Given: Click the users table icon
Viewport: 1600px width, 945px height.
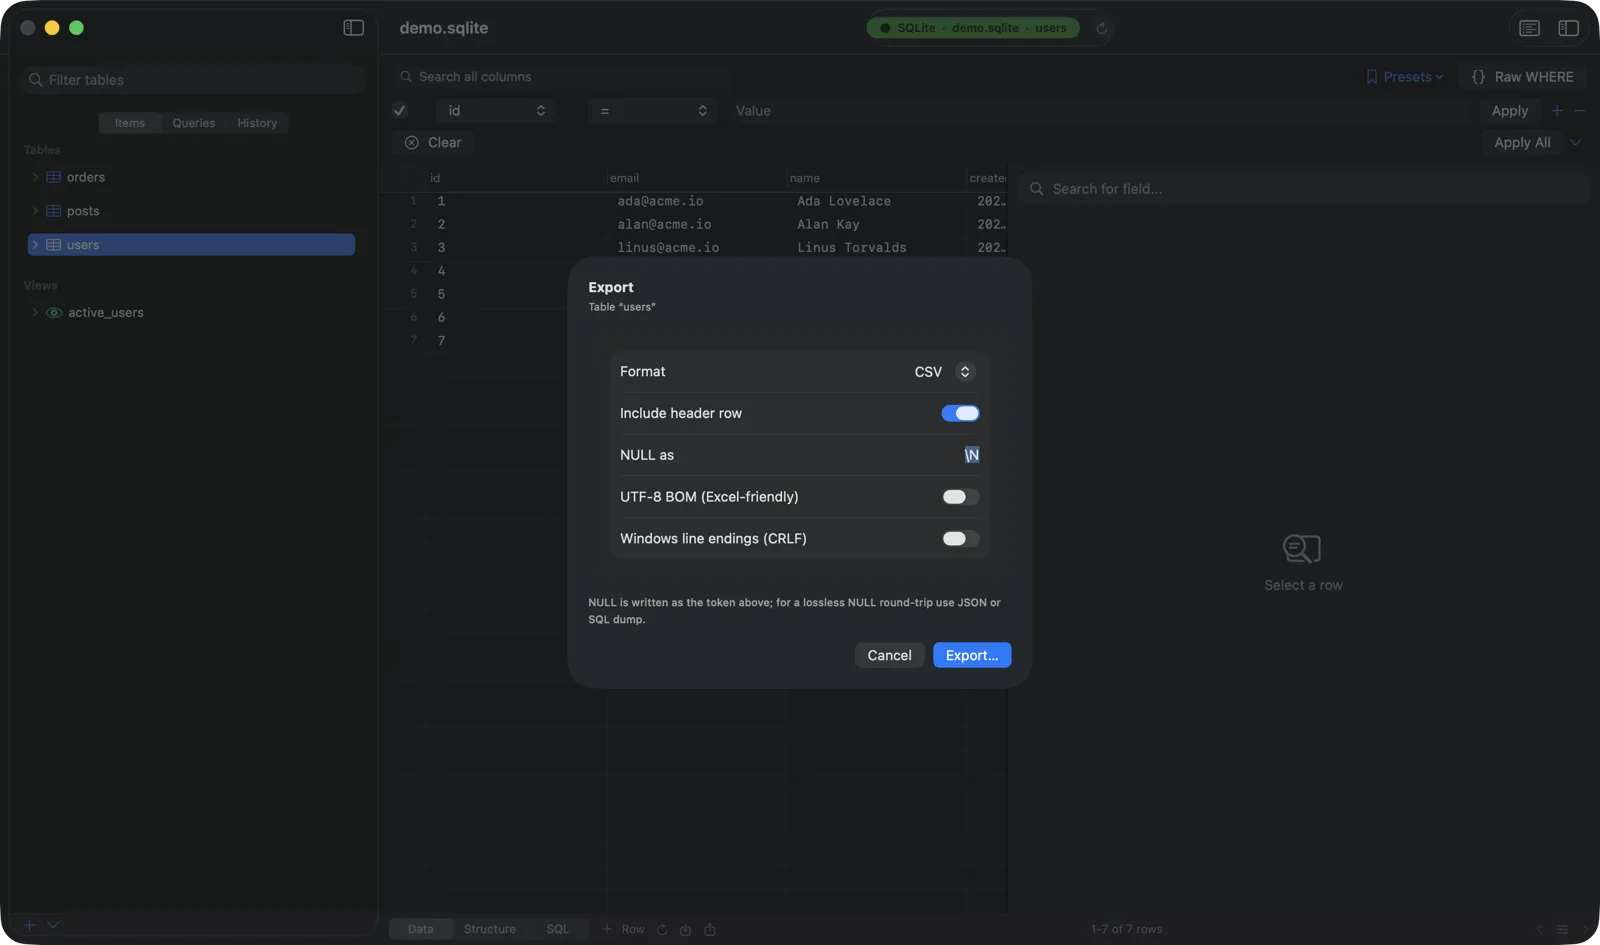Looking at the screenshot, I should [x=54, y=245].
